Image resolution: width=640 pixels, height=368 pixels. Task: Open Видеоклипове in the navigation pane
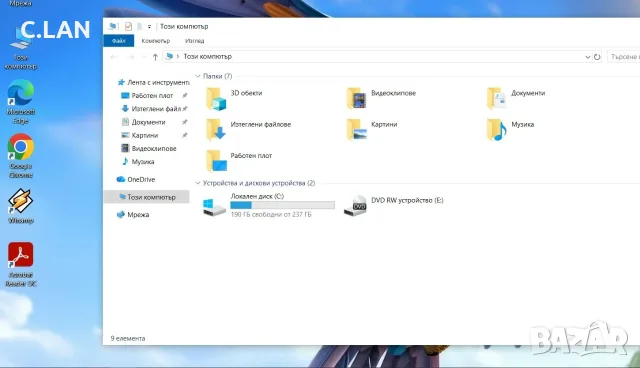[154, 149]
